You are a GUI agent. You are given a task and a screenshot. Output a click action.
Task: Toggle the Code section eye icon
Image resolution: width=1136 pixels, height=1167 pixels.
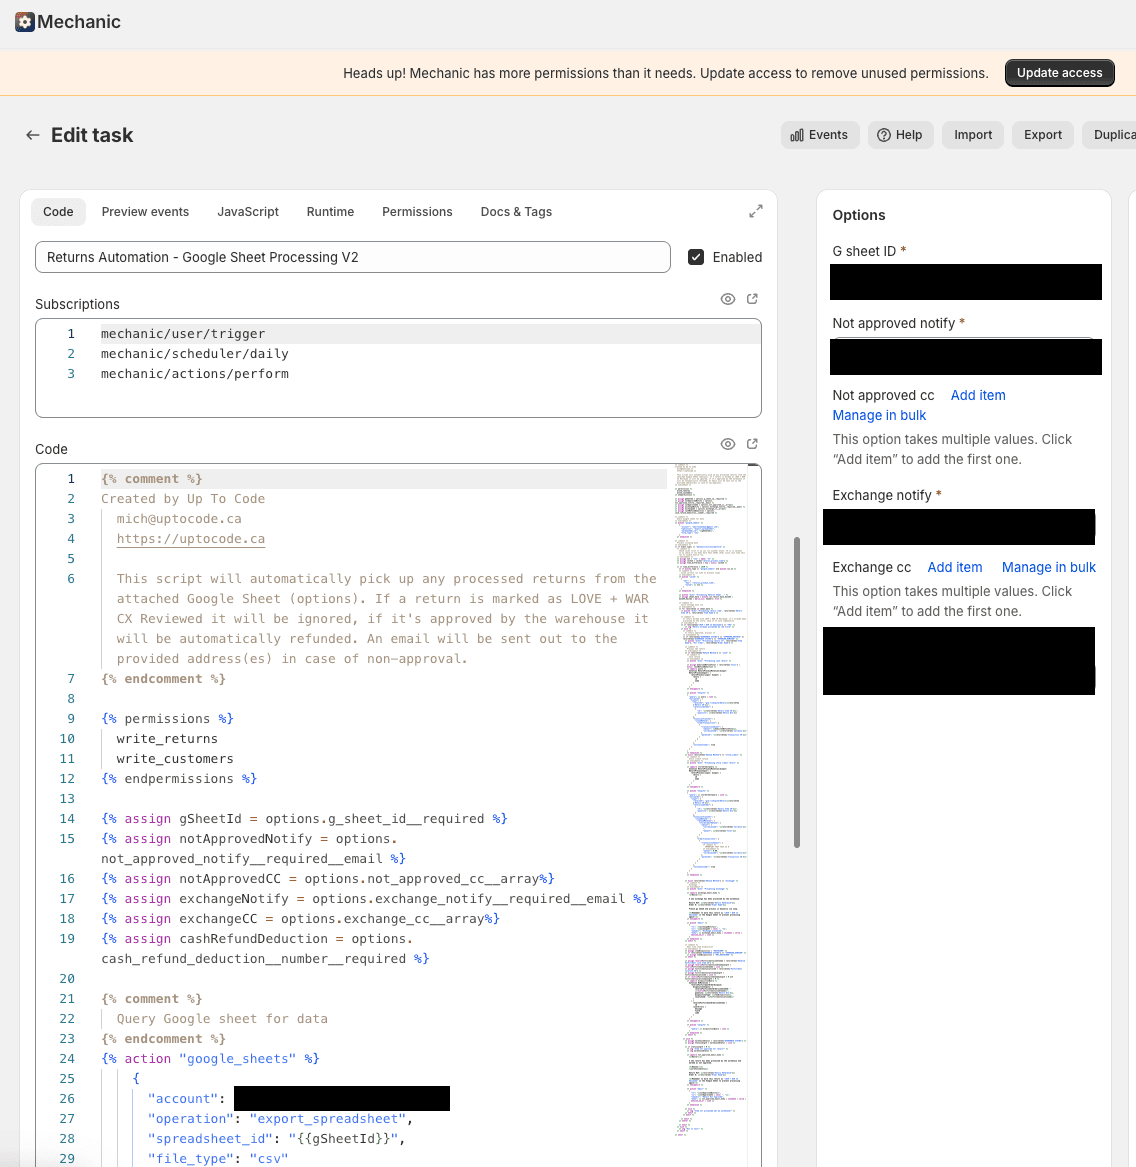[728, 444]
